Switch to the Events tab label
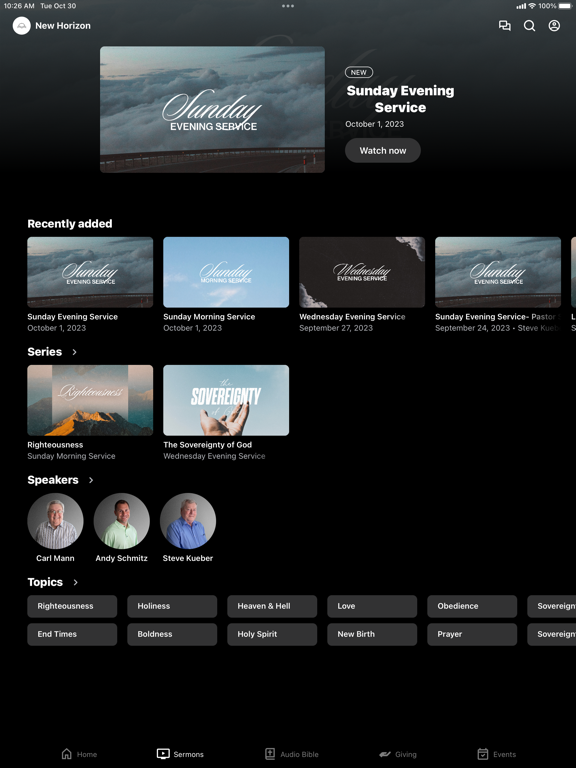Viewport: 576px width, 768px height. click(x=504, y=754)
